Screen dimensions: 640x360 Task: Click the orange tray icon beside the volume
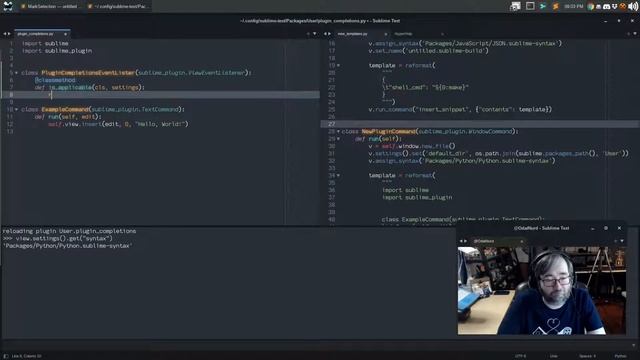point(623,7)
